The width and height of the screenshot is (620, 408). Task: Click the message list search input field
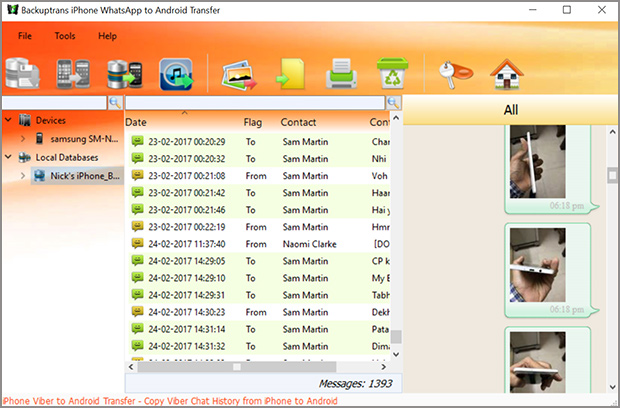pyautogui.click(x=255, y=103)
